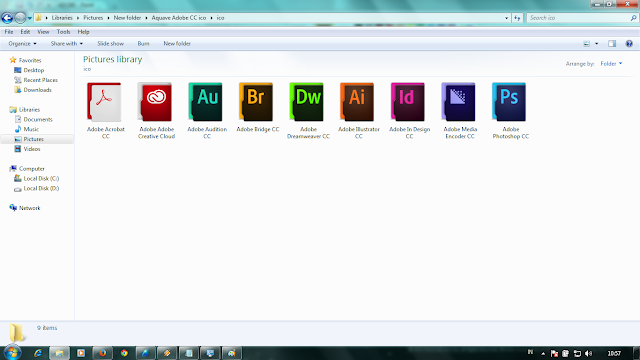
Task: Click the Forward navigation arrow button
Action: (20, 18)
